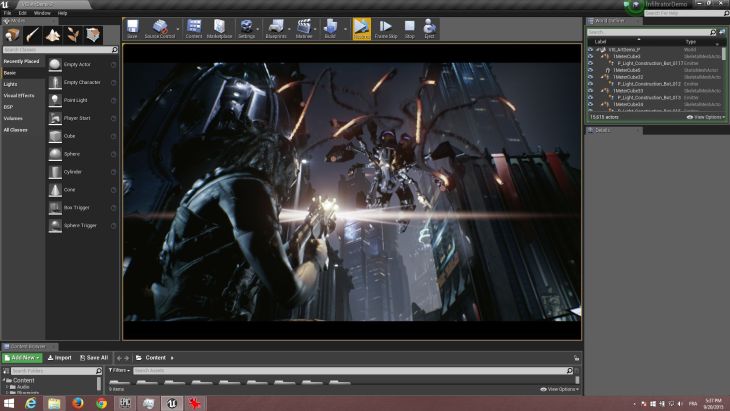The height and width of the screenshot is (411, 730).
Task: Open Source Control from toolbar
Action: pos(160,27)
